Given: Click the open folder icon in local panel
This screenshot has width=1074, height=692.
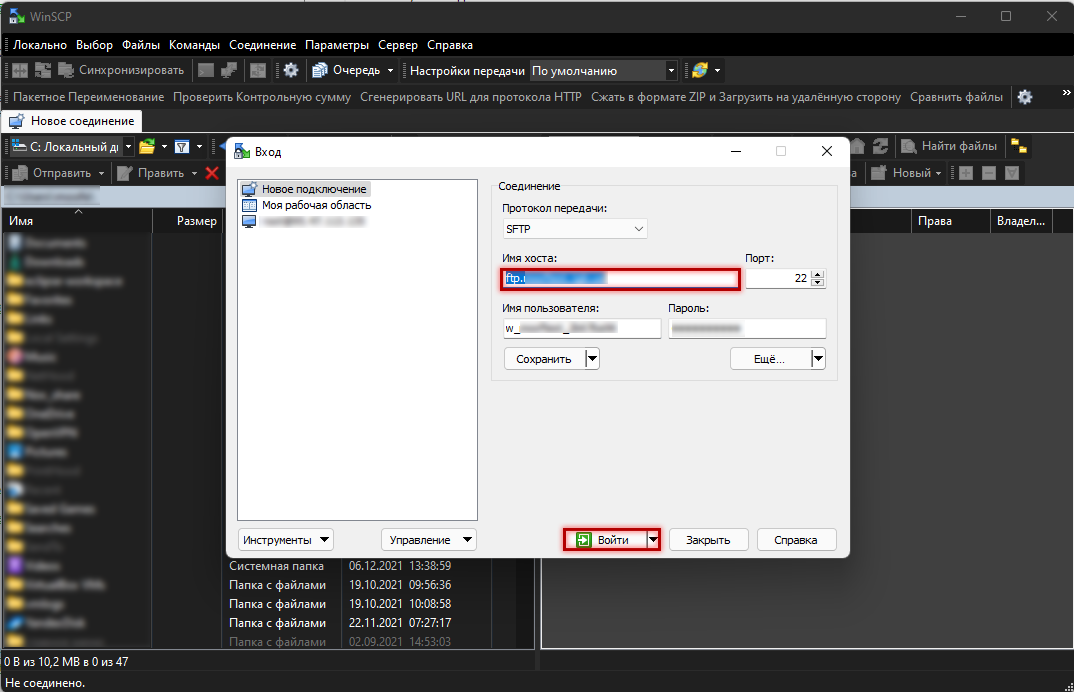Looking at the screenshot, I should pos(147,147).
